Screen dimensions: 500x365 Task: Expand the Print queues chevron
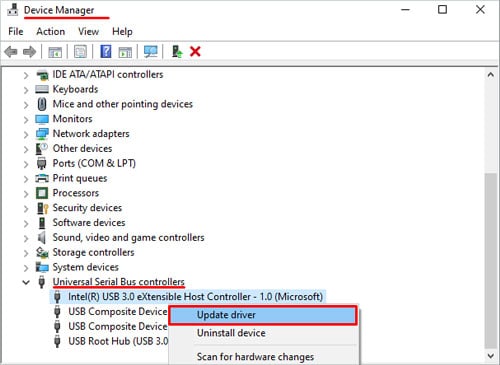tap(26, 179)
